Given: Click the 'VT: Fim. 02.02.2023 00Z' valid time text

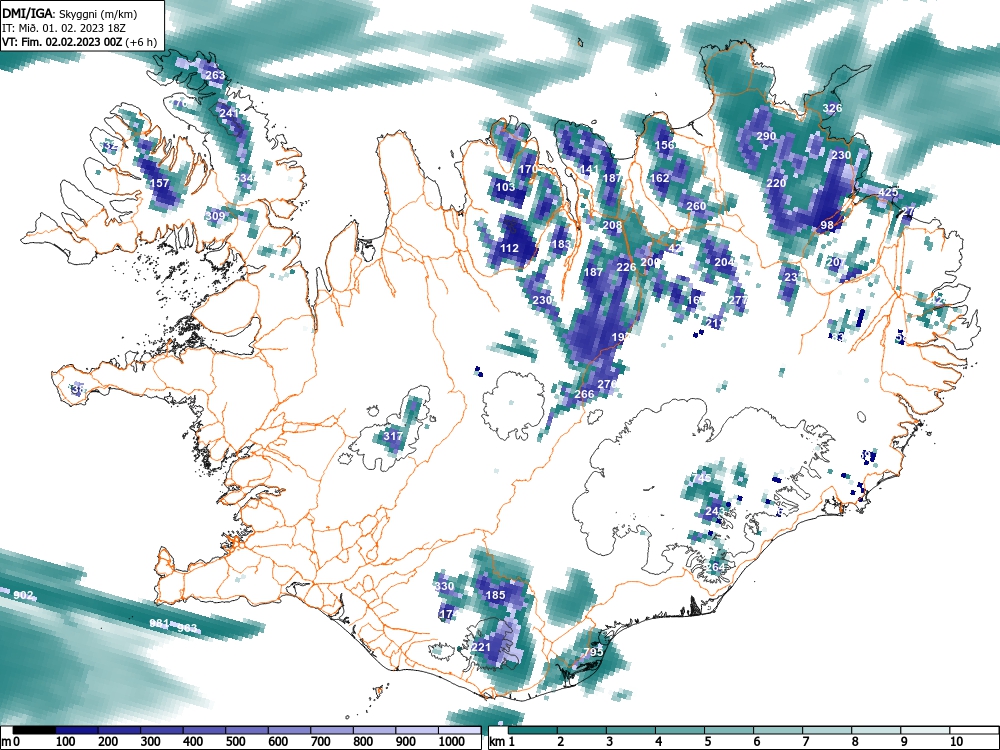Looking at the screenshot, I should click(x=63, y=43).
